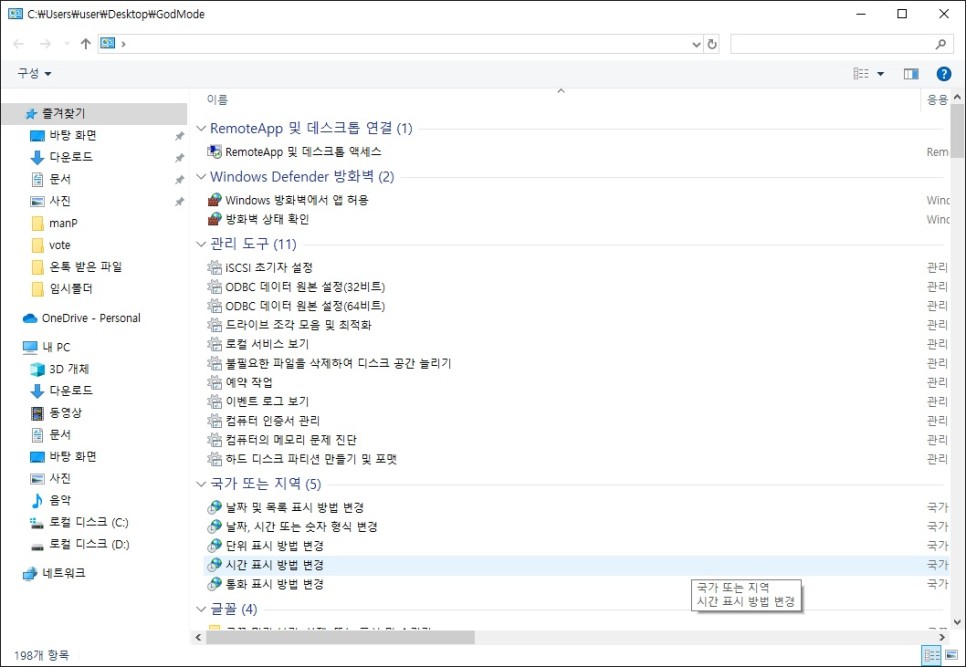Collapse the 글꼴 (4) group
This screenshot has width=966, height=667.
pos(201,610)
